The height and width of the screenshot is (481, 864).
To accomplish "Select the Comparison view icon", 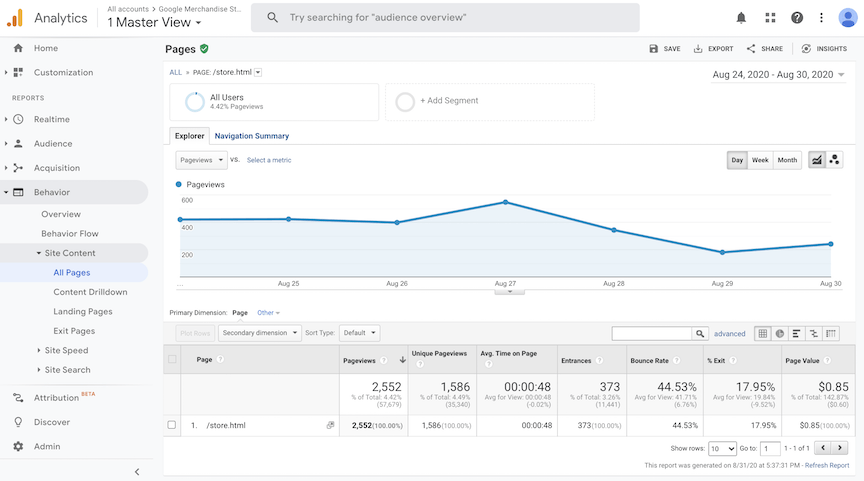I will tap(814, 333).
